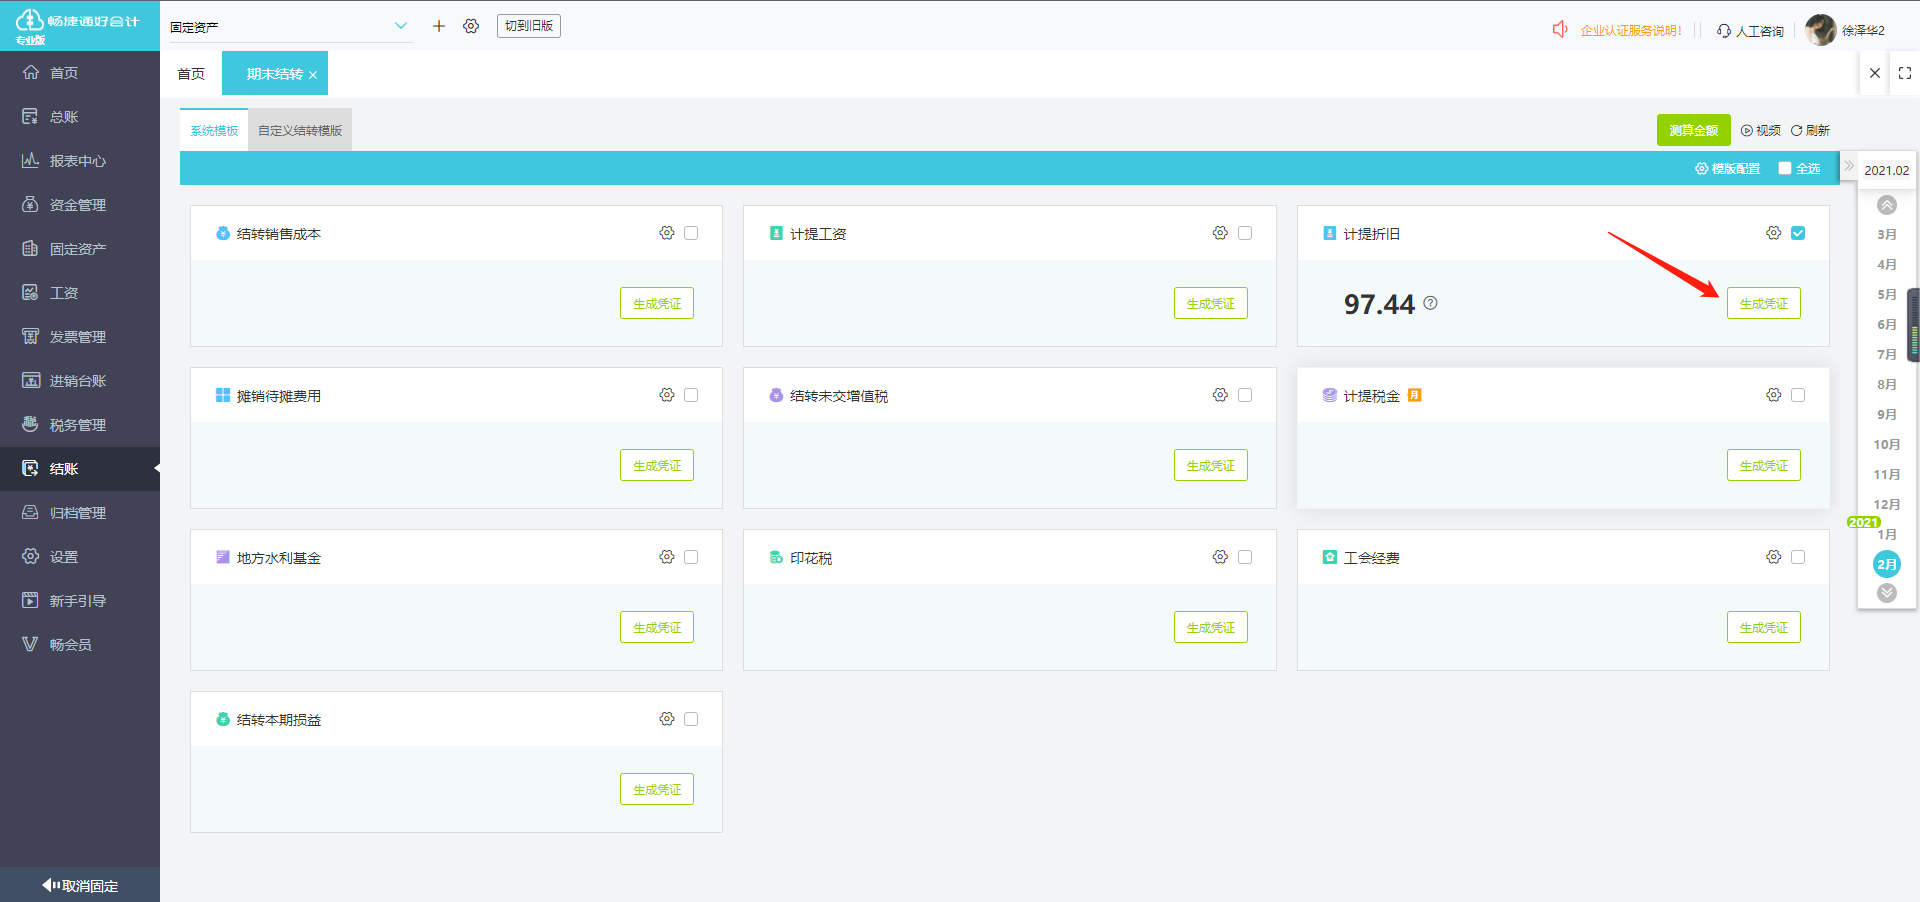Select 6月 in the month timeline
Viewport: 1920px width, 902px height.
click(1886, 325)
